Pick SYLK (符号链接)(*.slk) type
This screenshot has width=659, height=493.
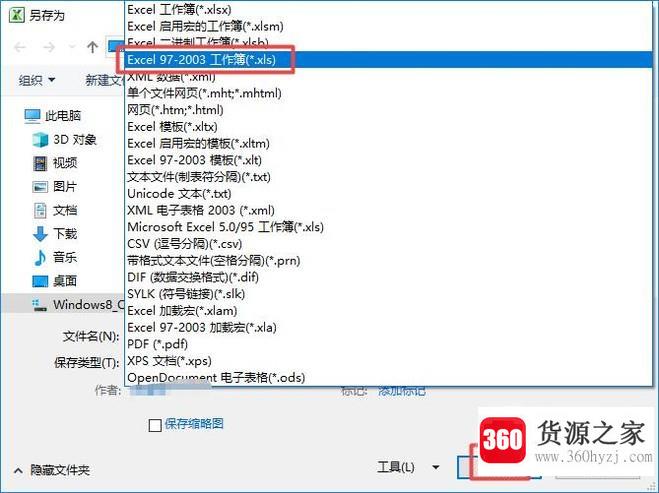click(x=388, y=294)
